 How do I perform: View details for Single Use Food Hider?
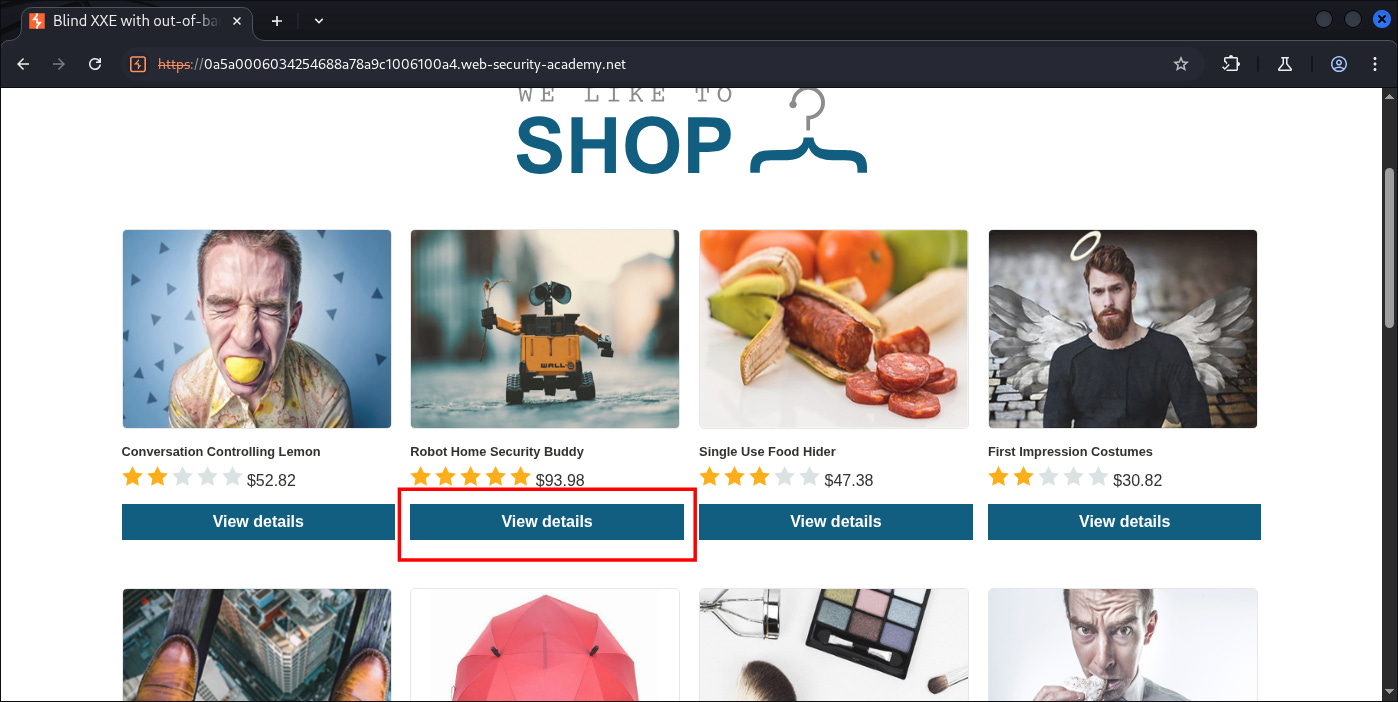836,522
